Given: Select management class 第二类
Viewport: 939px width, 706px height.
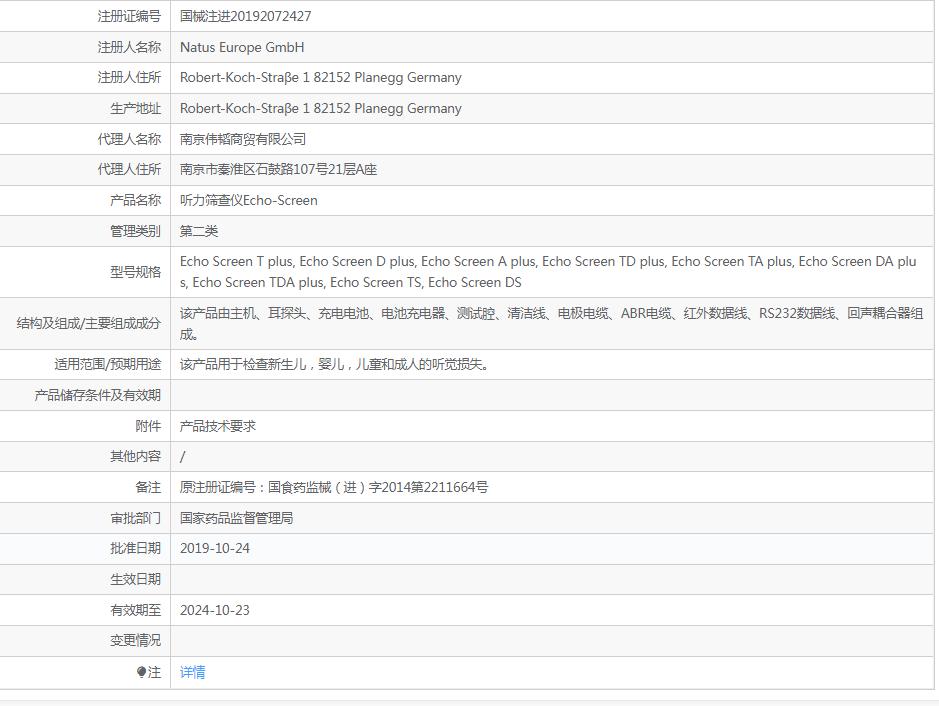Looking at the screenshot, I should [x=199, y=231].
